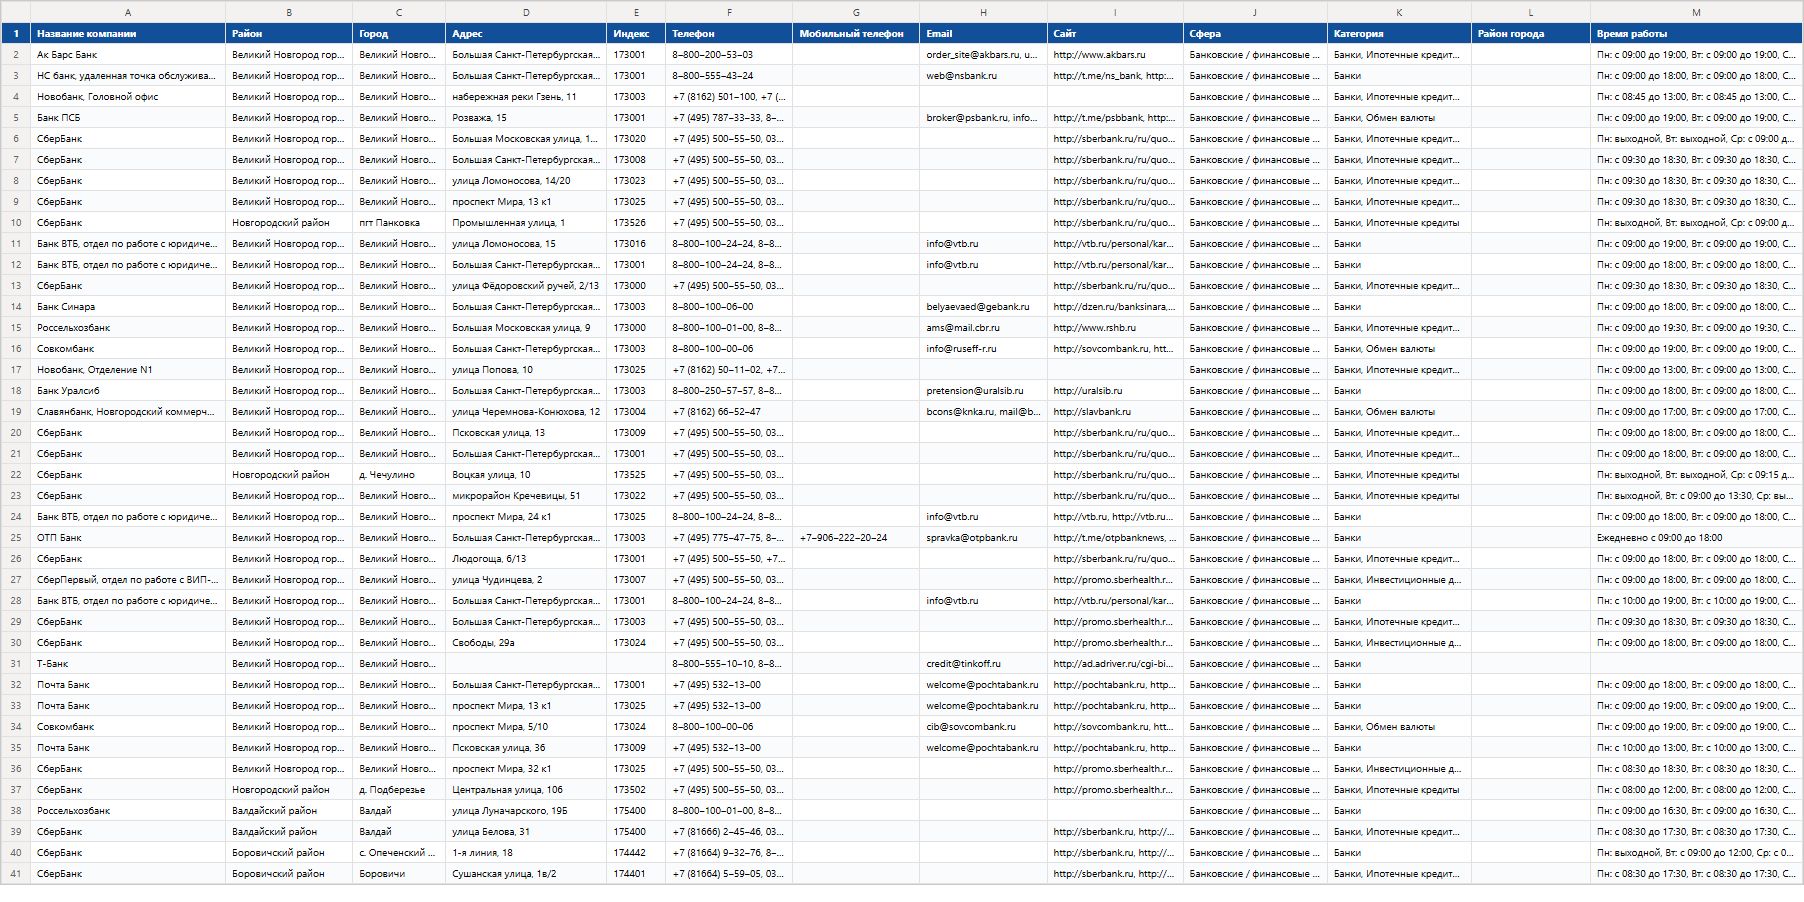
Task: Select the 'Банк ПСБ' cell
Action: tap(128, 118)
